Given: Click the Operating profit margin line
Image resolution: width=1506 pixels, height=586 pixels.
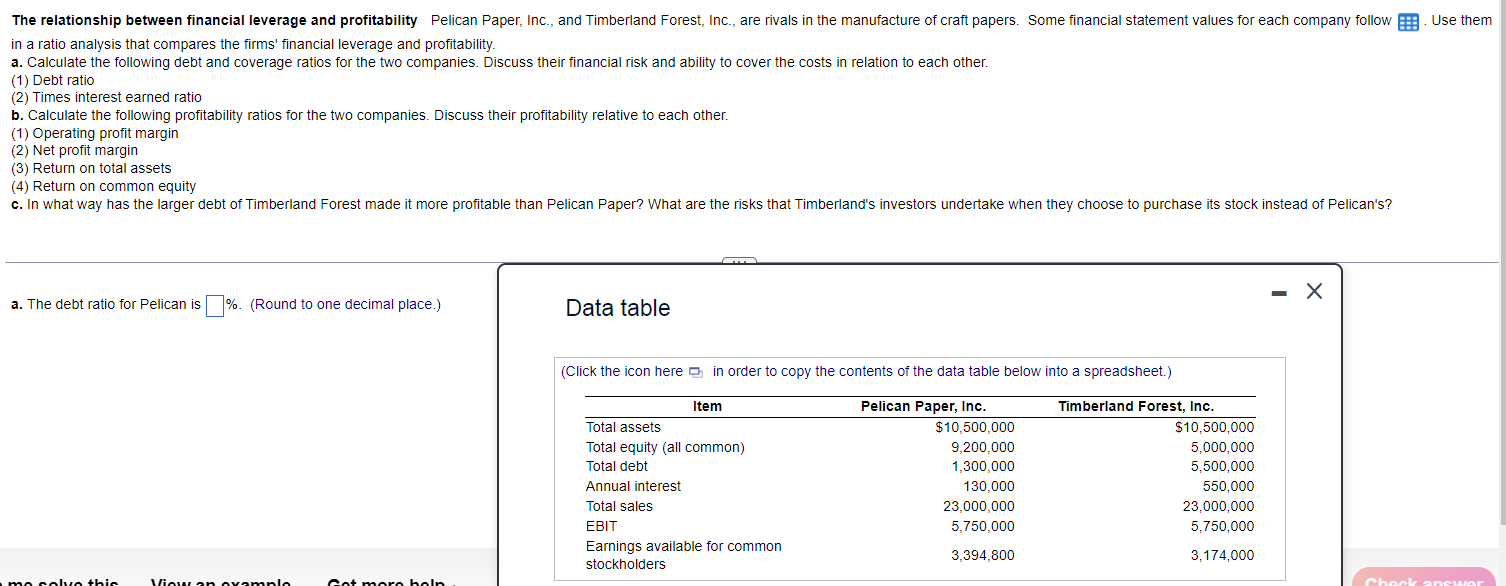Looking at the screenshot, I should click(x=95, y=133).
